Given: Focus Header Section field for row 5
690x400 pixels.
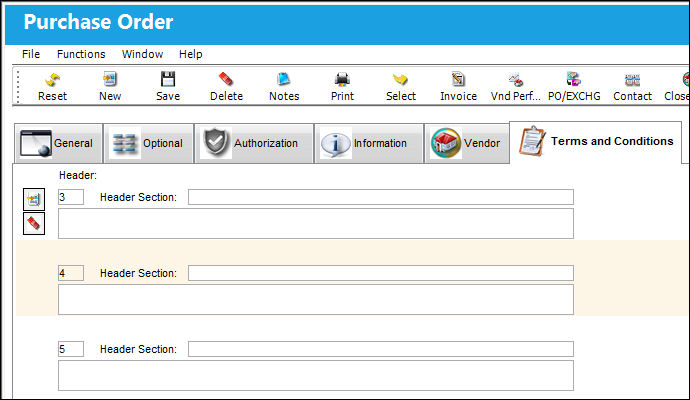Looking at the screenshot, I should tap(381, 349).
